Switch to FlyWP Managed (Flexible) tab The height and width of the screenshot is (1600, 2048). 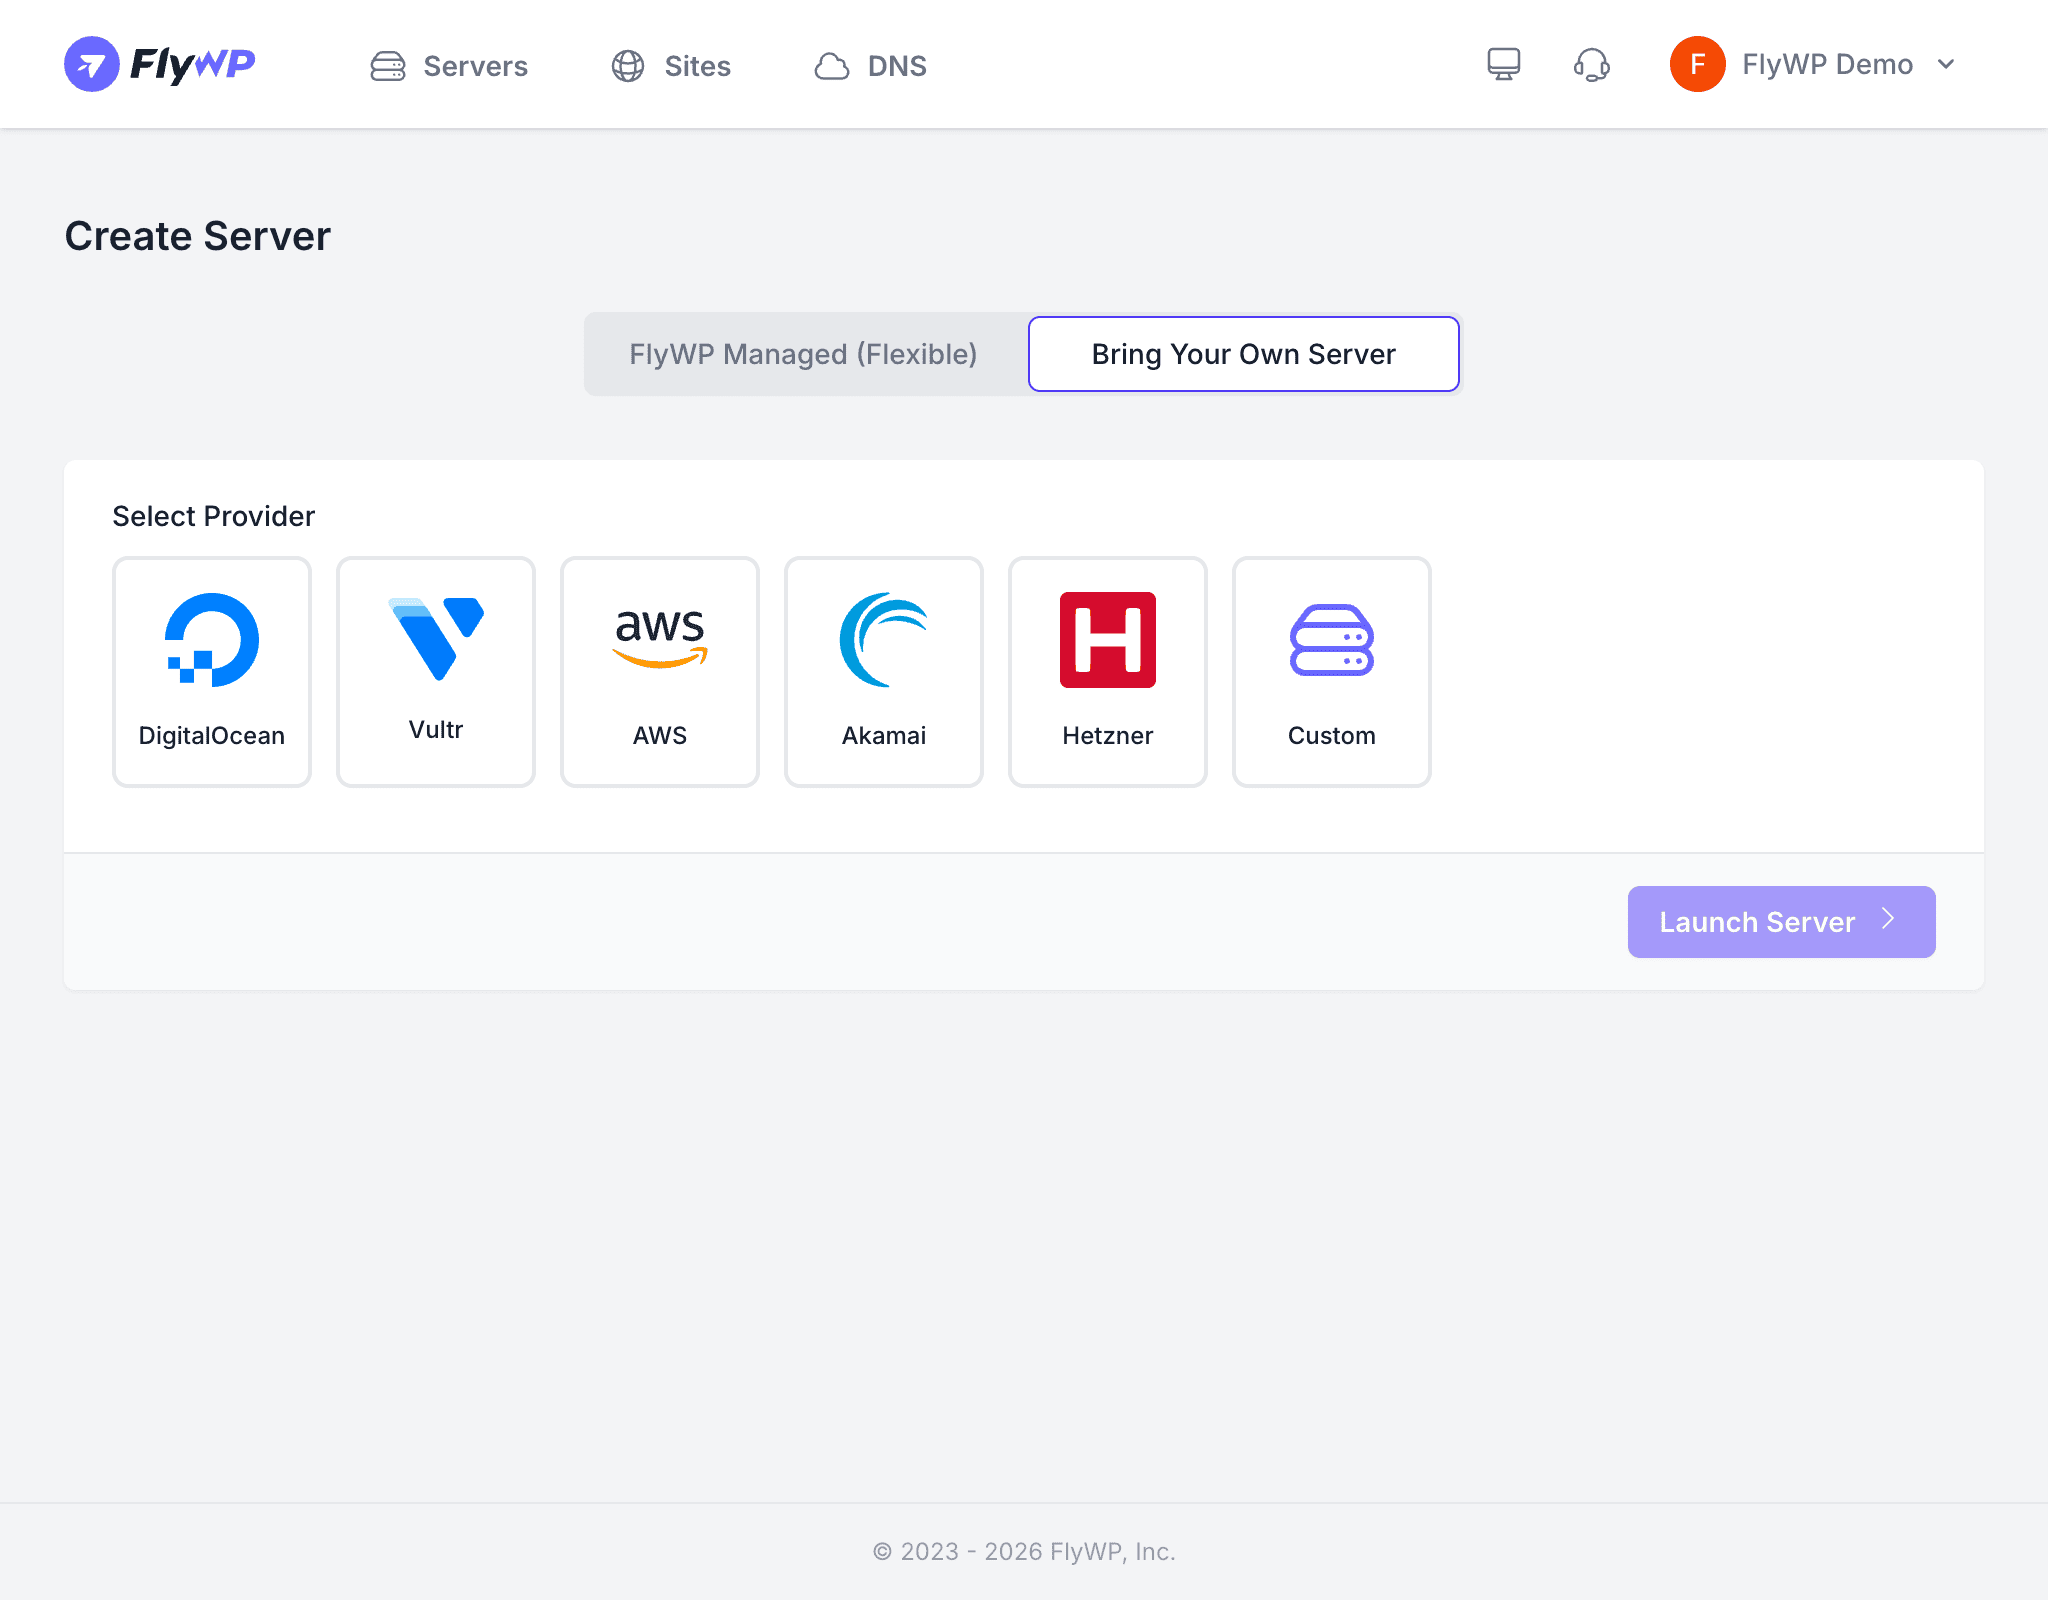click(x=804, y=354)
